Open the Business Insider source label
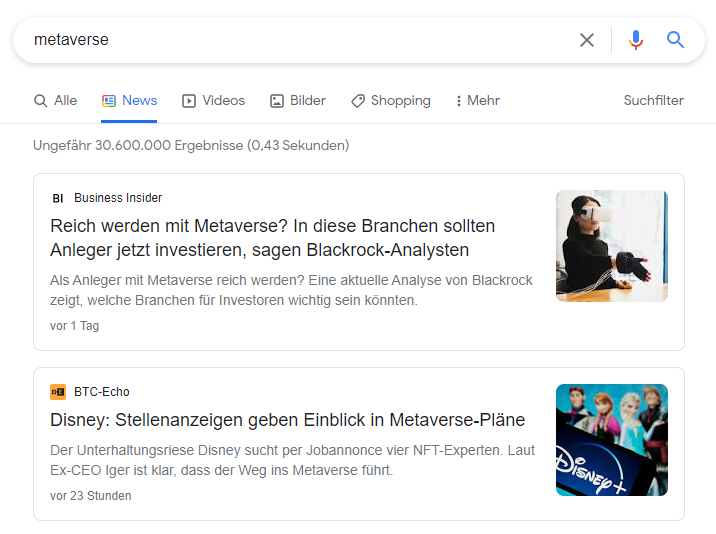716x534 pixels. (x=118, y=198)
